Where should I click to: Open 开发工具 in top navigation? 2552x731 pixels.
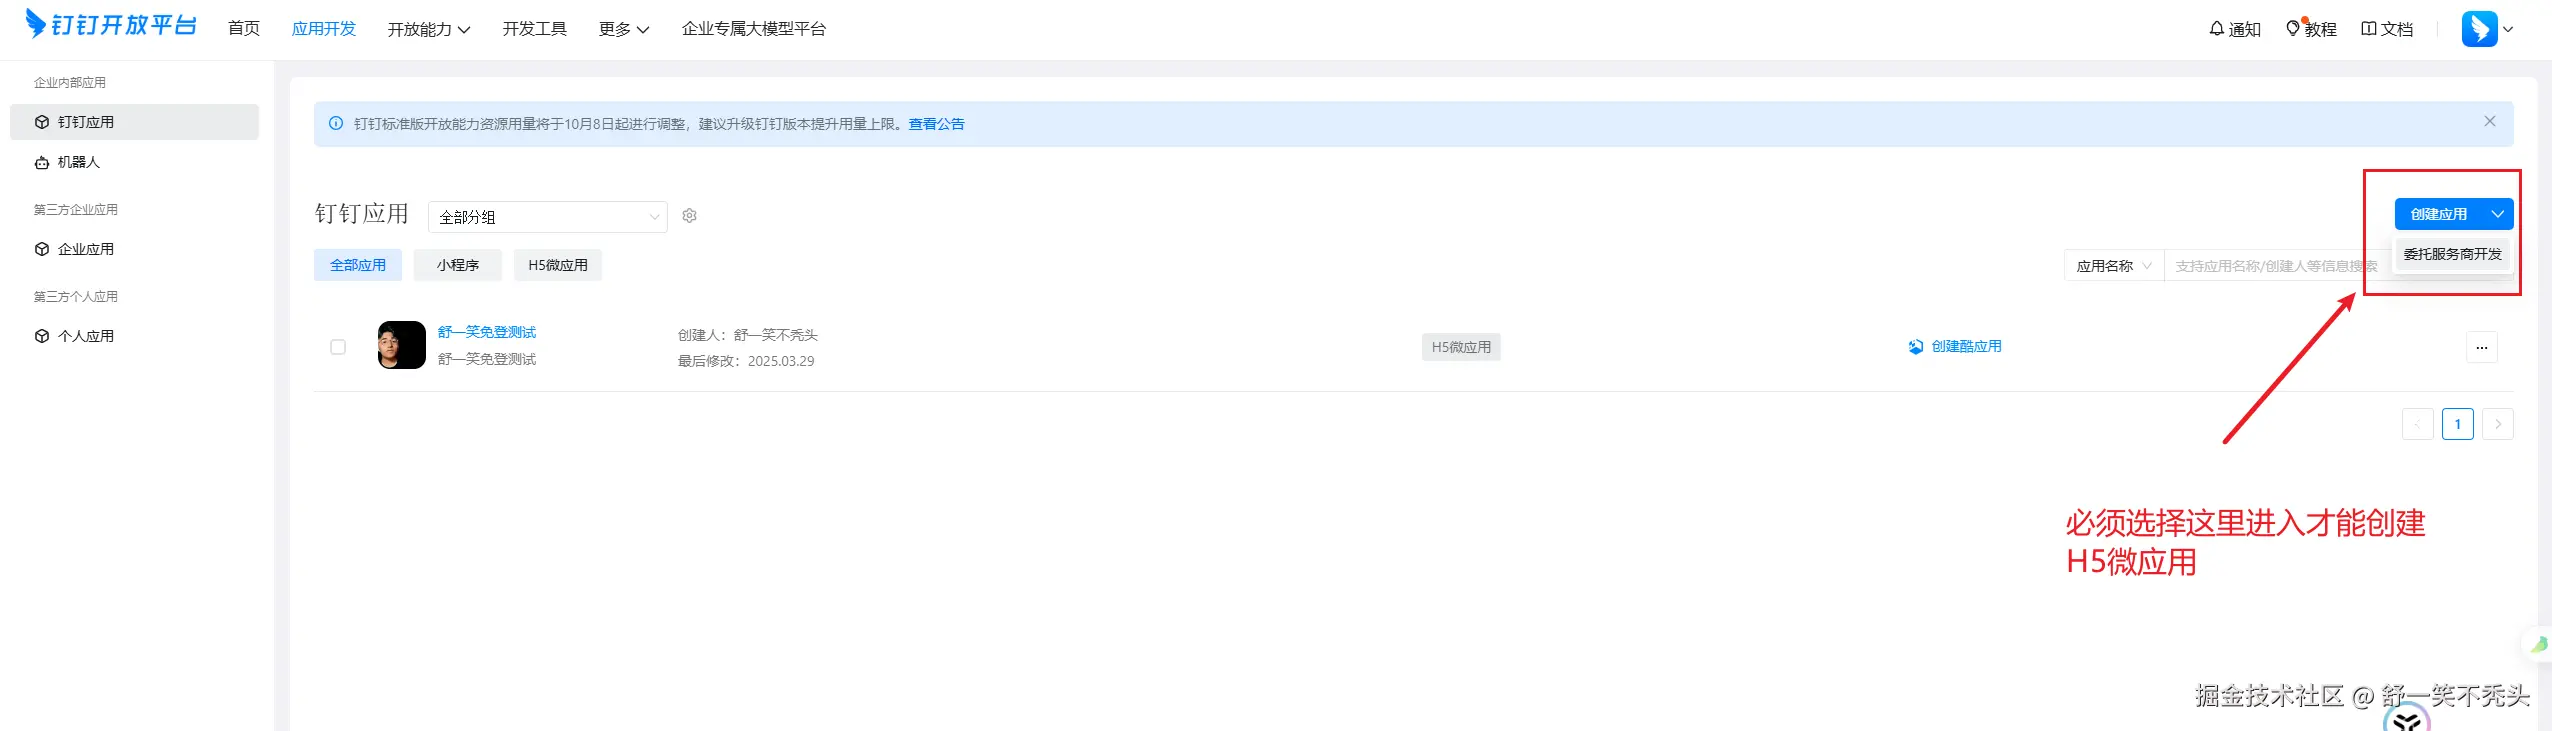(534, 29)
